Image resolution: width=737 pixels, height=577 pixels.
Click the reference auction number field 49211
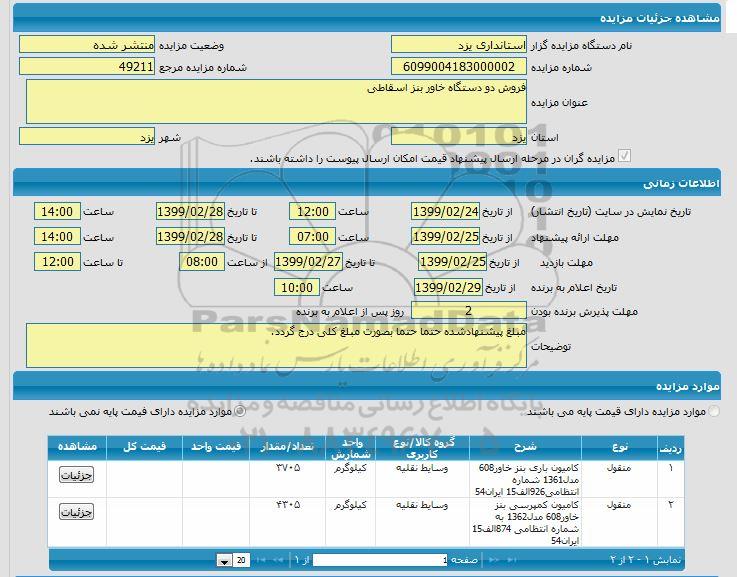click(x=87, y=67)
